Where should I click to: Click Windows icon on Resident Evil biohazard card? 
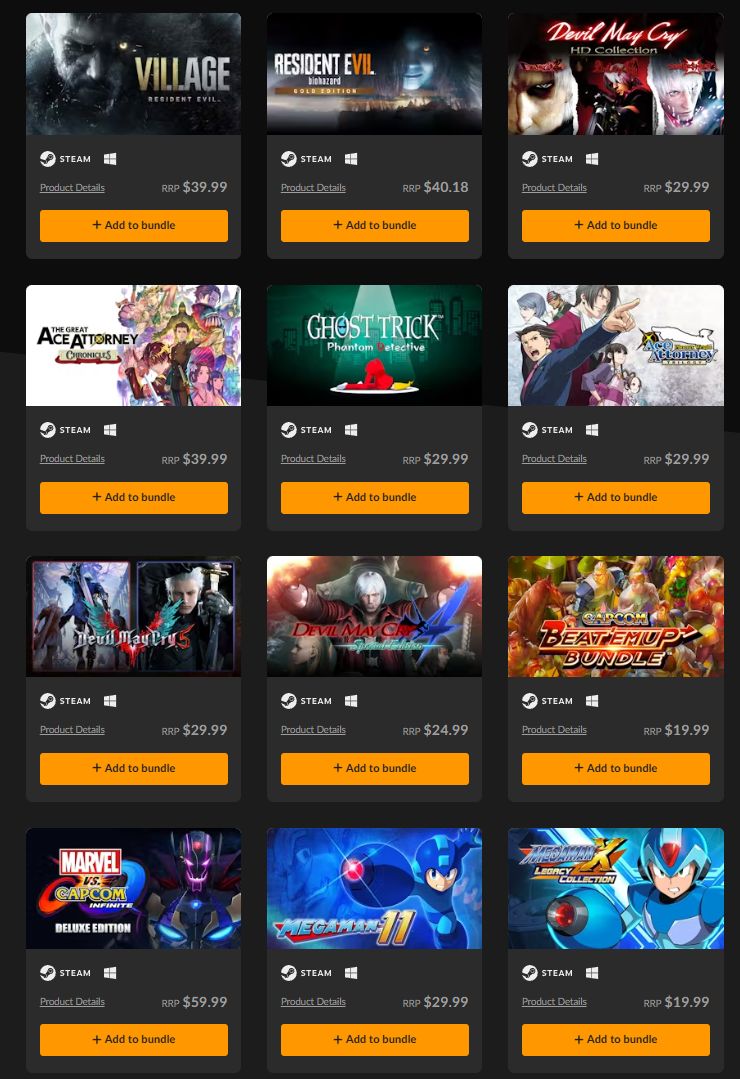click(351, 159)
